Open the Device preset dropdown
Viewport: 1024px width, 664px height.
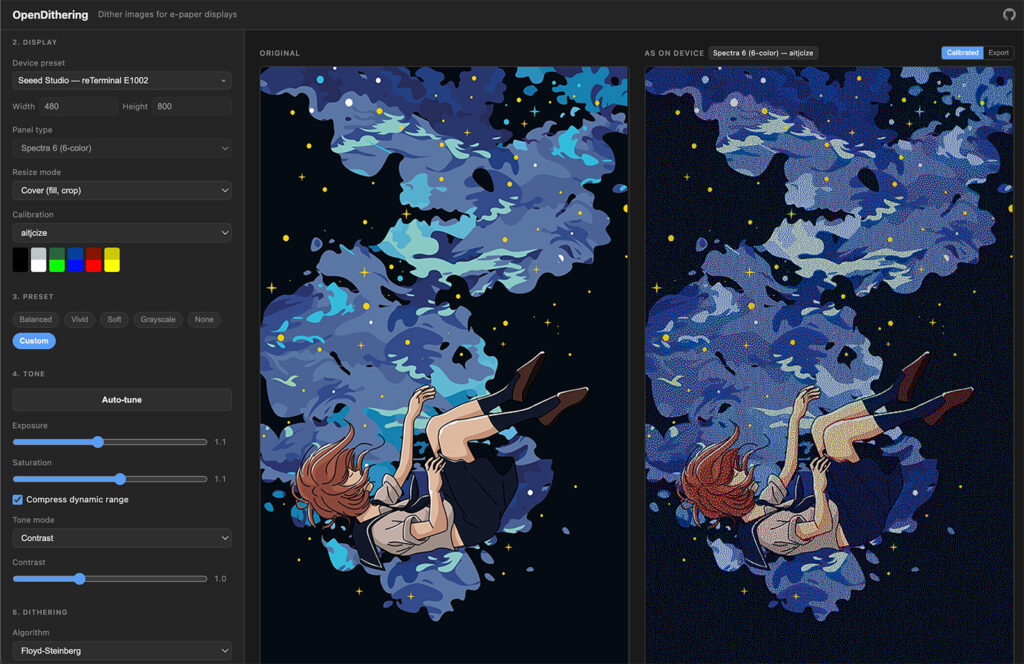coord(121,80)
